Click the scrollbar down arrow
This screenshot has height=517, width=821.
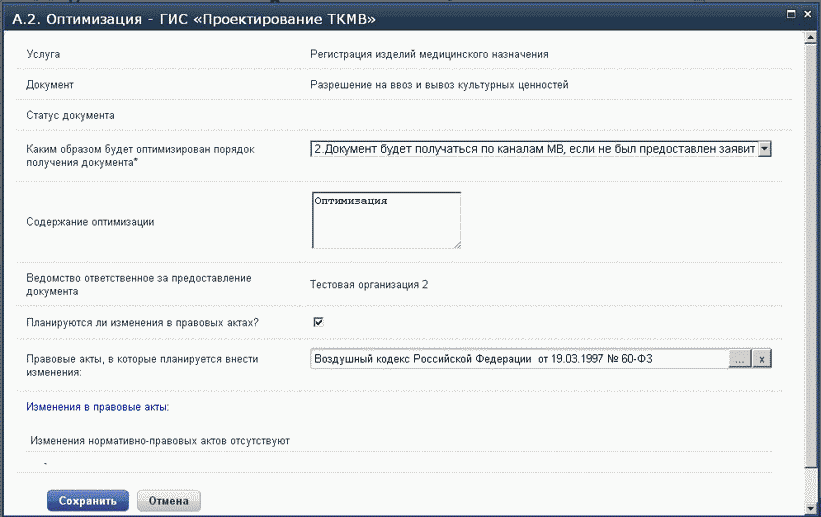tap(808, 509)
